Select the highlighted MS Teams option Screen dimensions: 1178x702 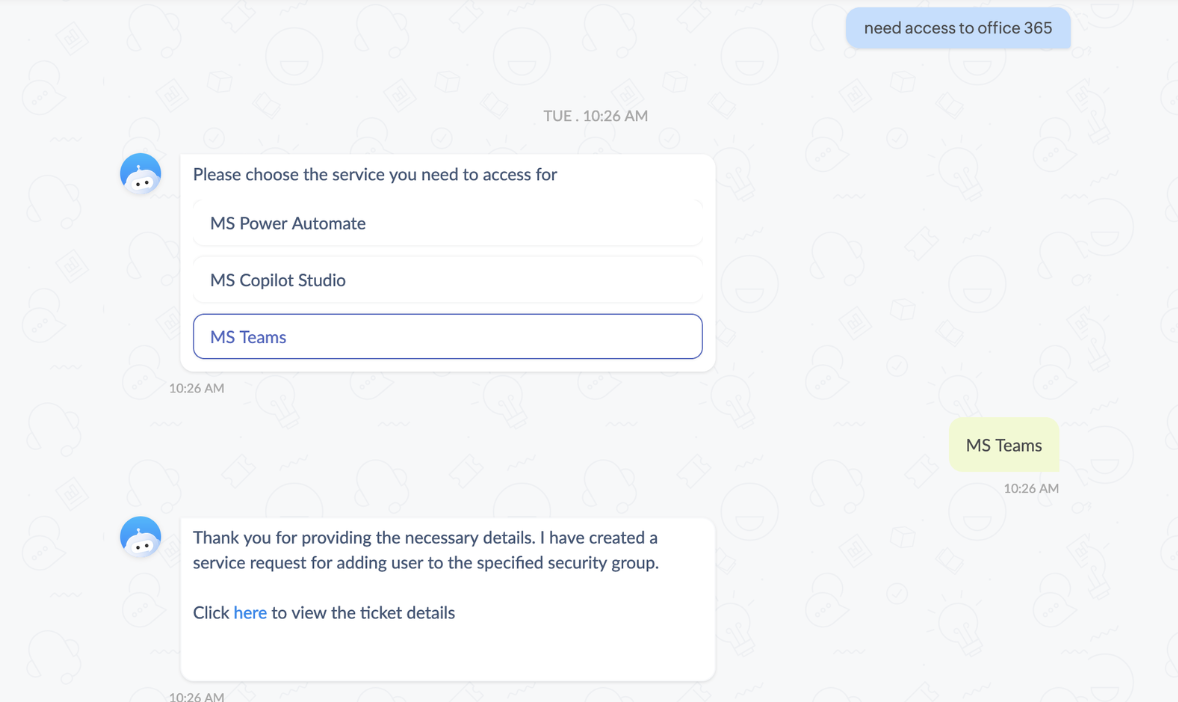(448, 337)
